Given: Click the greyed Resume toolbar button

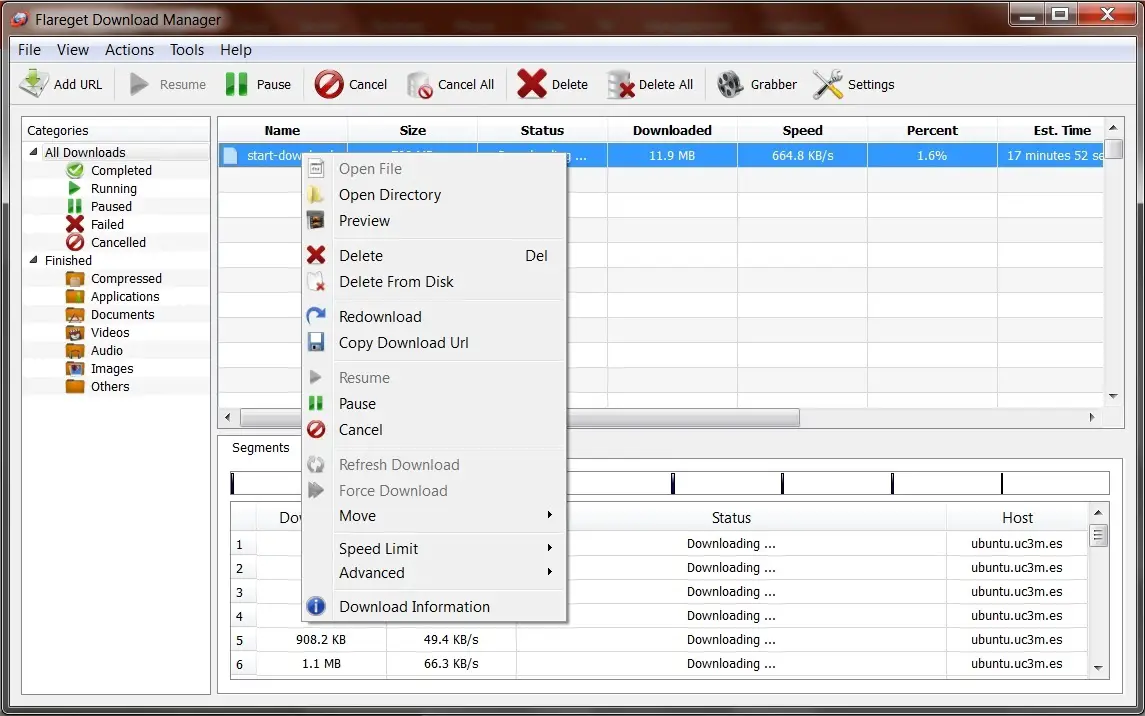Looking at the screenshot, I should point(167,84).
